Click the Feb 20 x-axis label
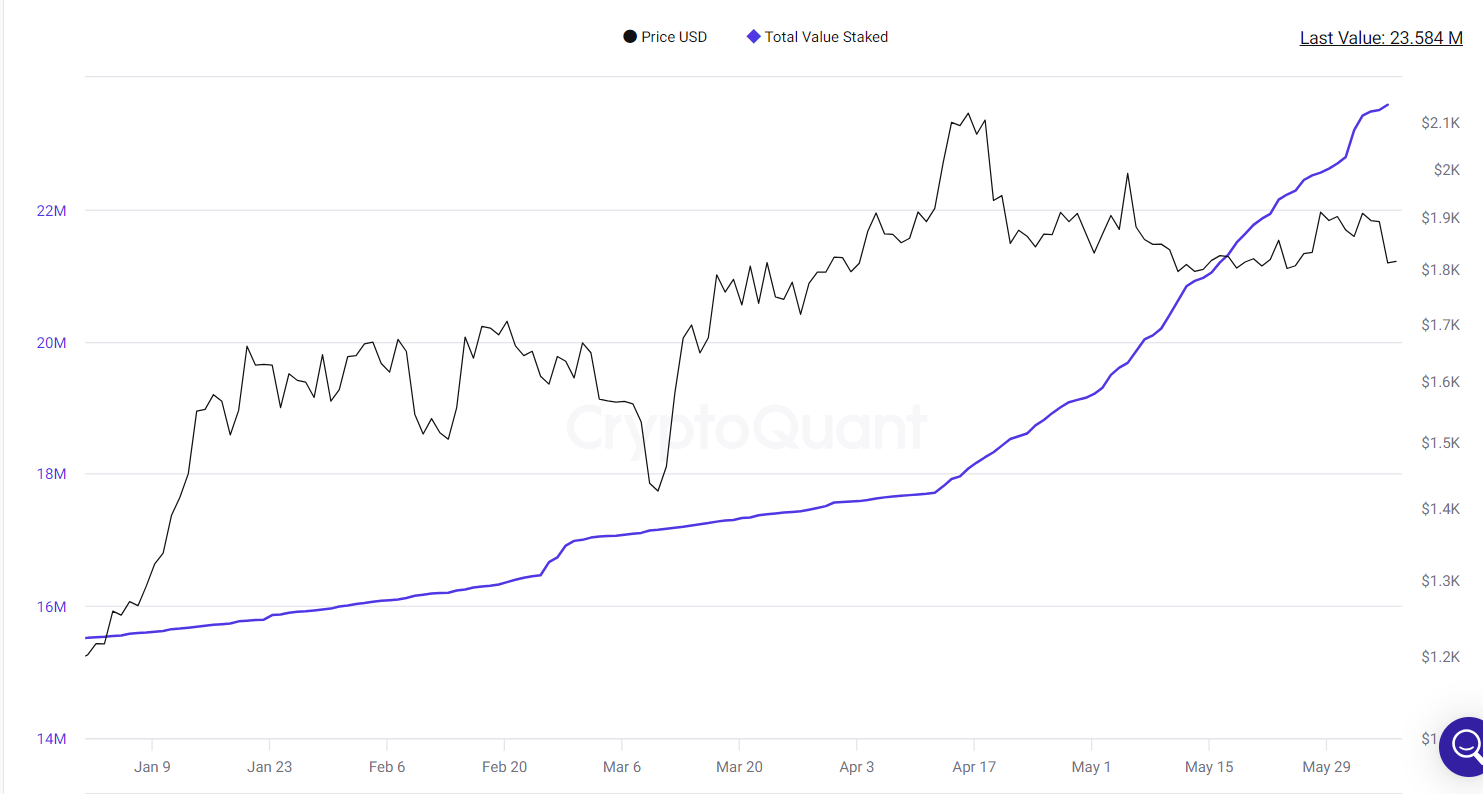This screenshot has height=794, width=1483. [x=504, y=767]
